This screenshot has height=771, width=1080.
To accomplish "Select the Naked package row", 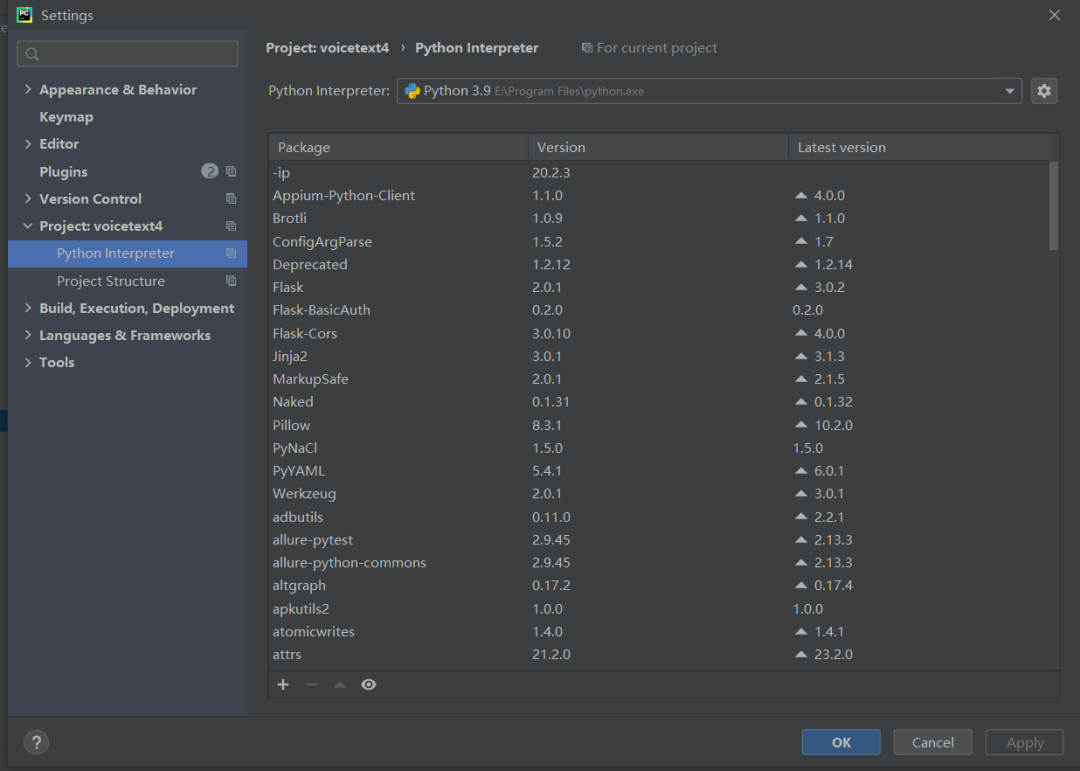I will 658,402.
